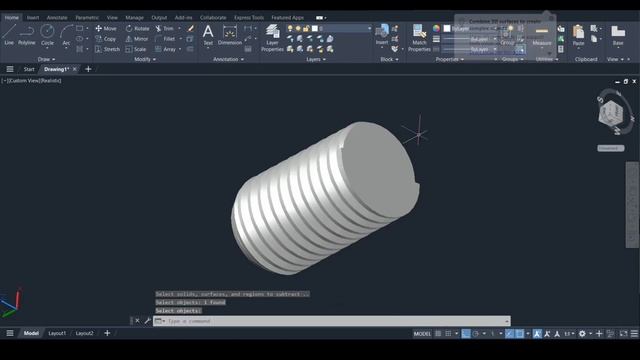Add a new layout with plus button
Screen dimensions: 640x360
tap(107, 333)
